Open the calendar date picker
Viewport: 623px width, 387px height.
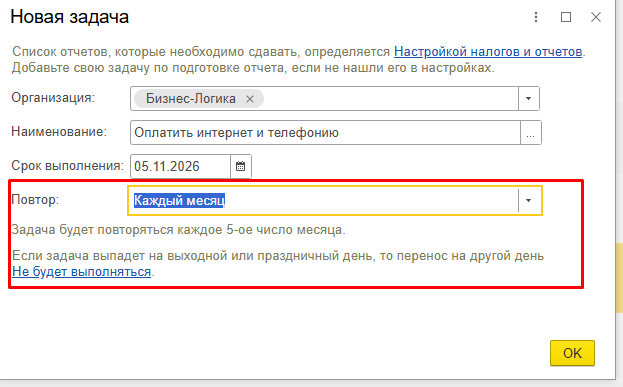click(240, 166)
